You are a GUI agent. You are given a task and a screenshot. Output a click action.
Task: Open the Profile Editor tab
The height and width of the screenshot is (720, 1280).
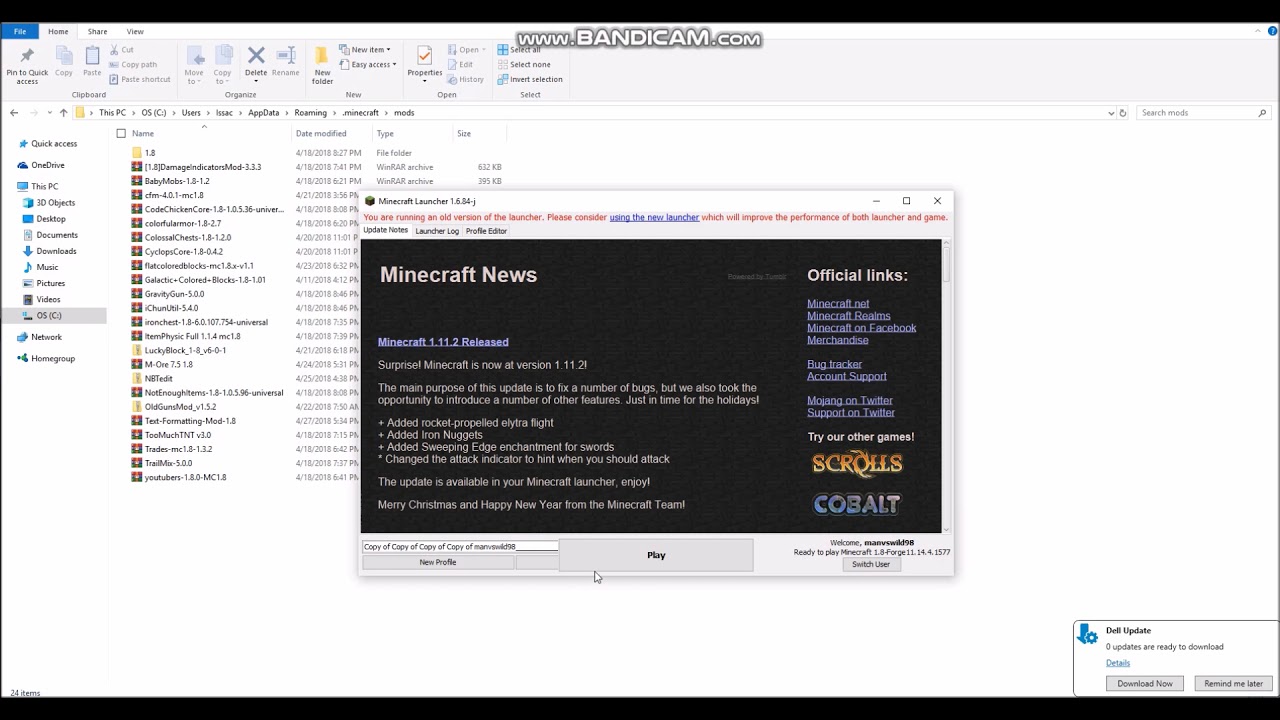[486, 231]
